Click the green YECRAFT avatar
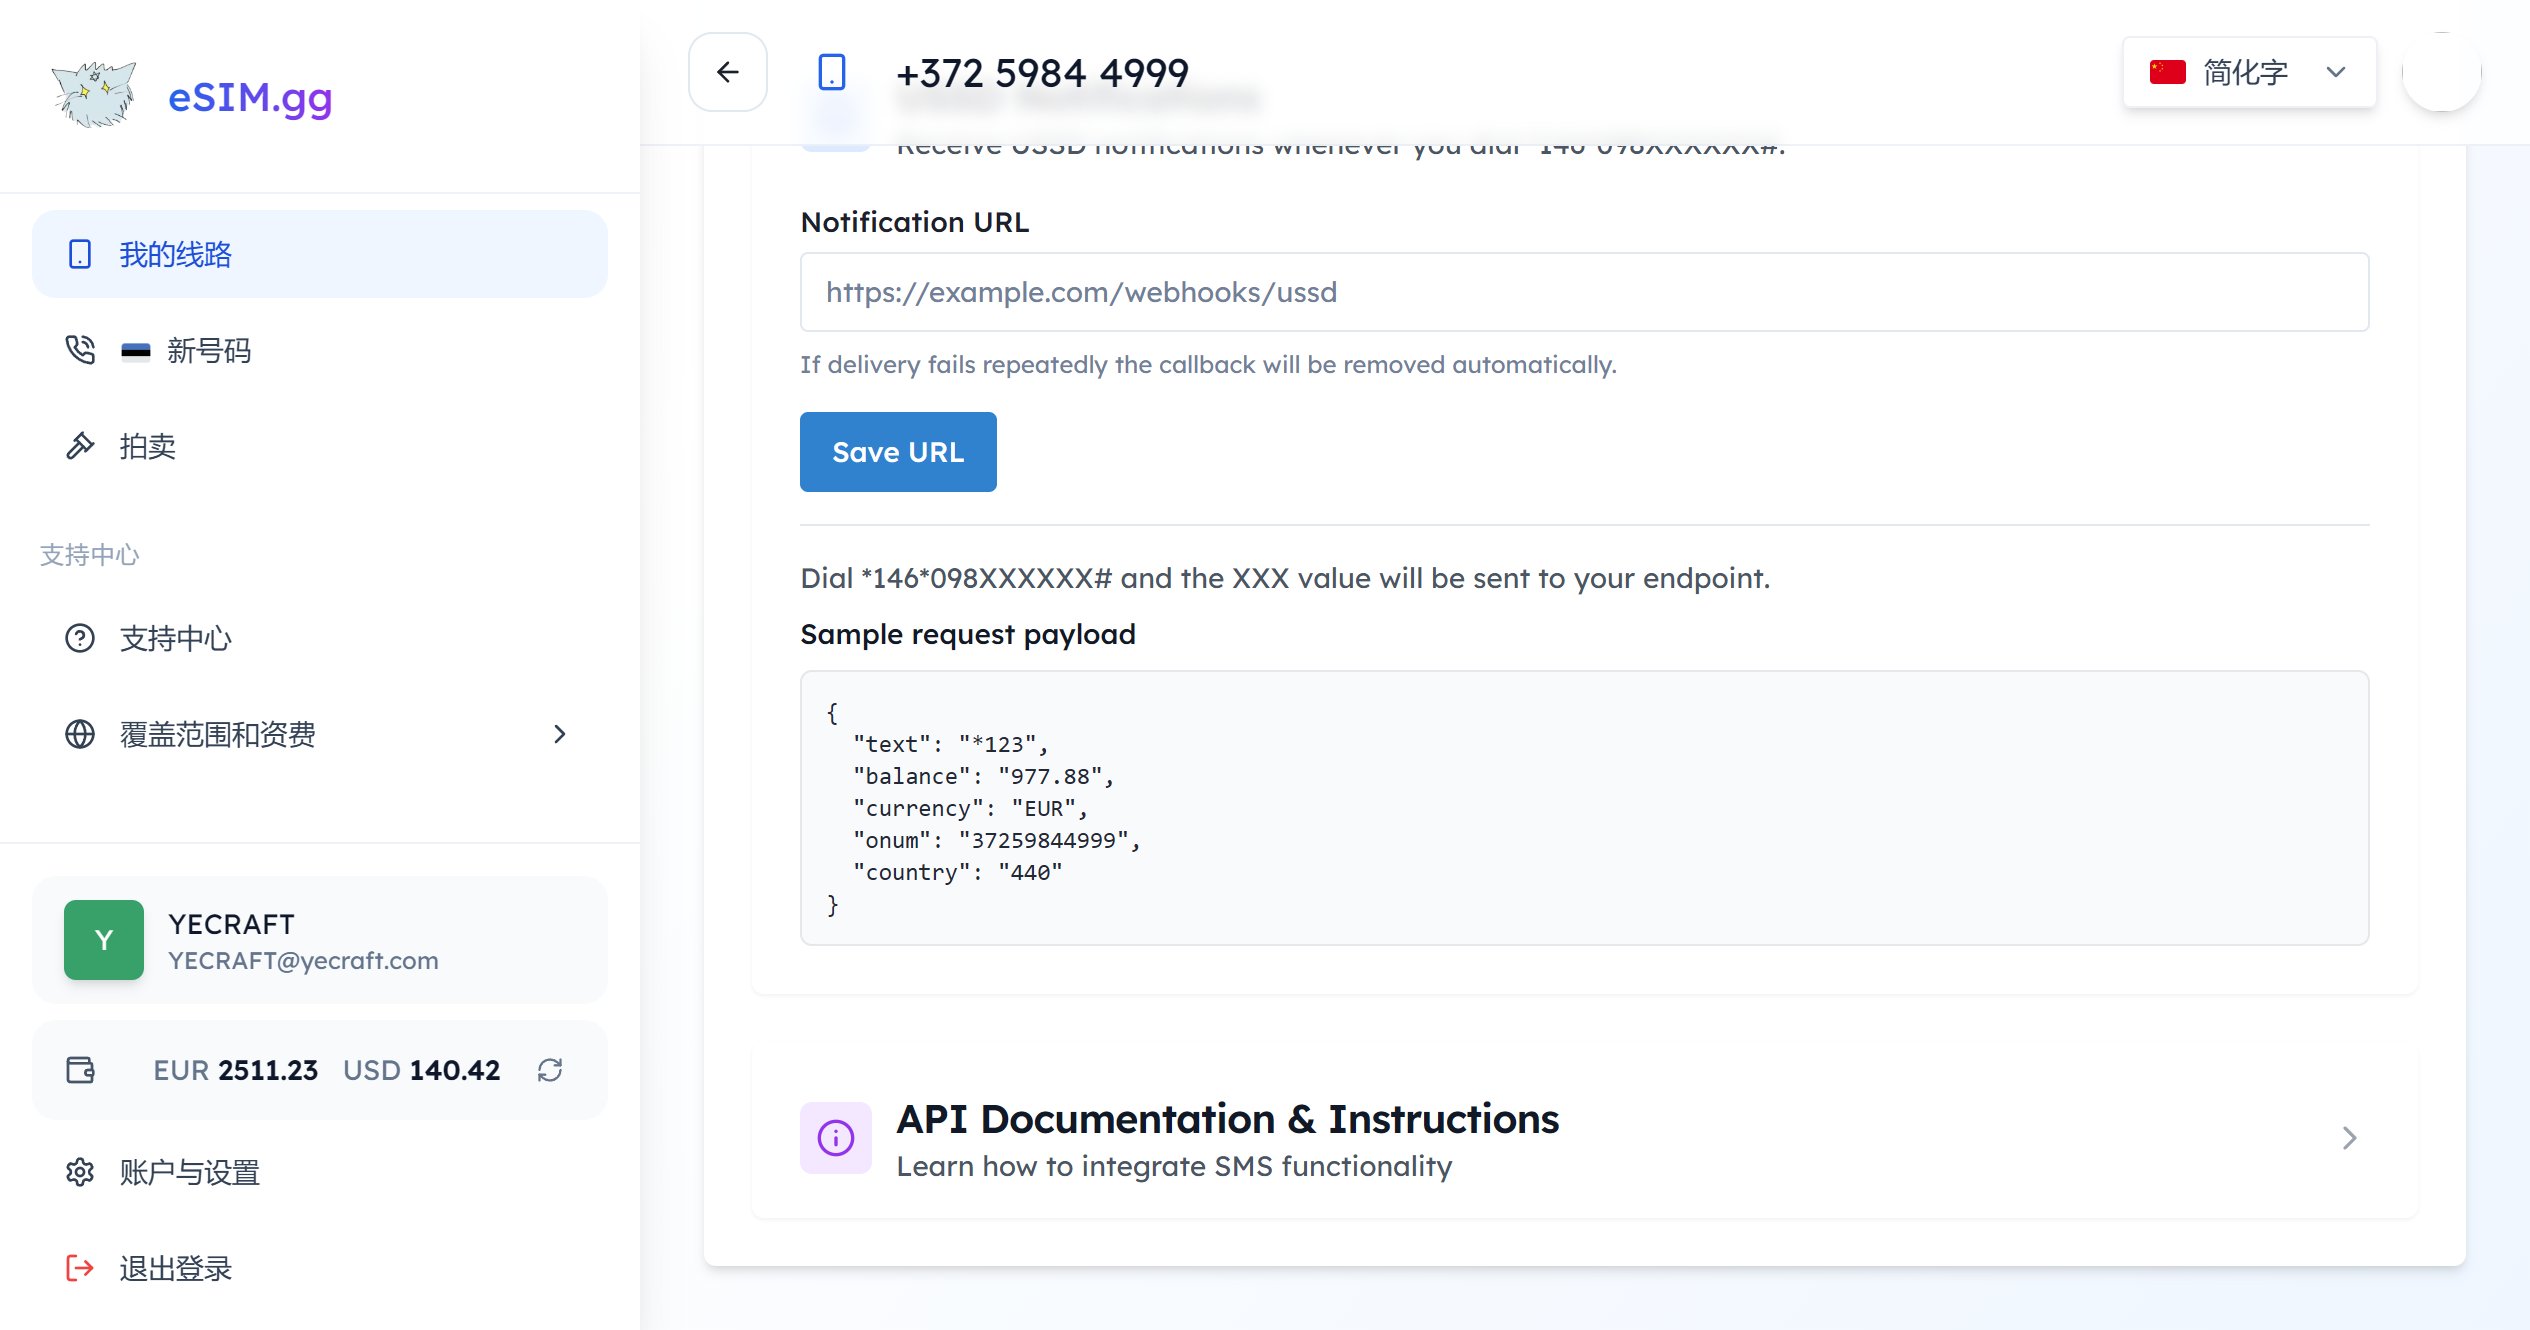2530x1330 pixels. [103, 939]
